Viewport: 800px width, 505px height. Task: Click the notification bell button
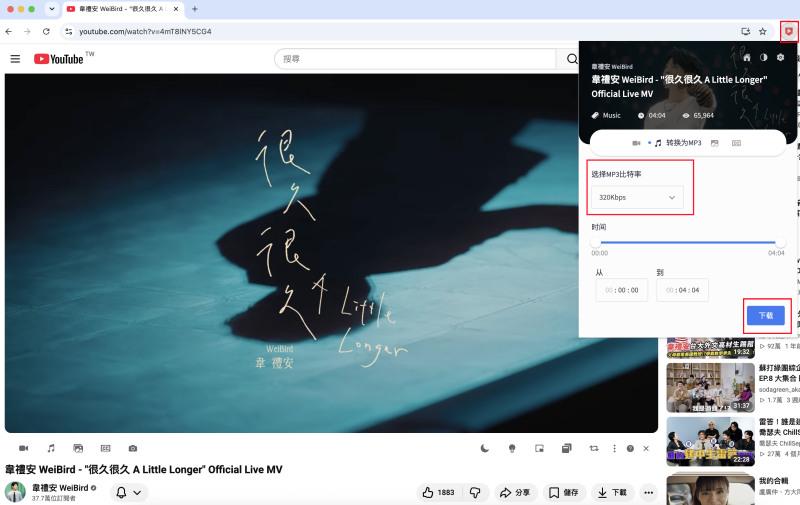tap(121, 492)
